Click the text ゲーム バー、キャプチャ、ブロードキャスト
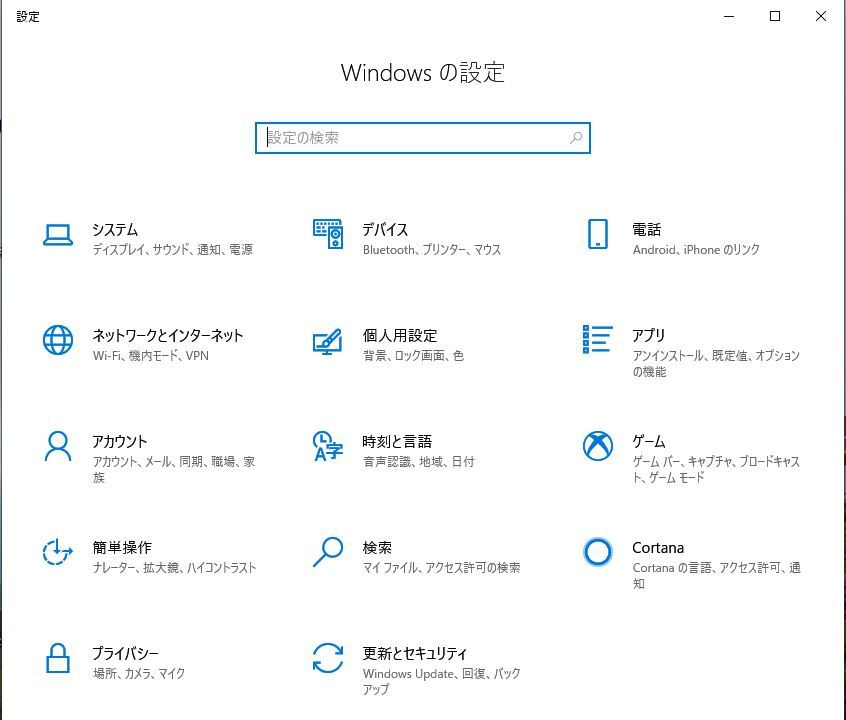The width and height of the screenshot is (846, 720). (x=716, y=470)
